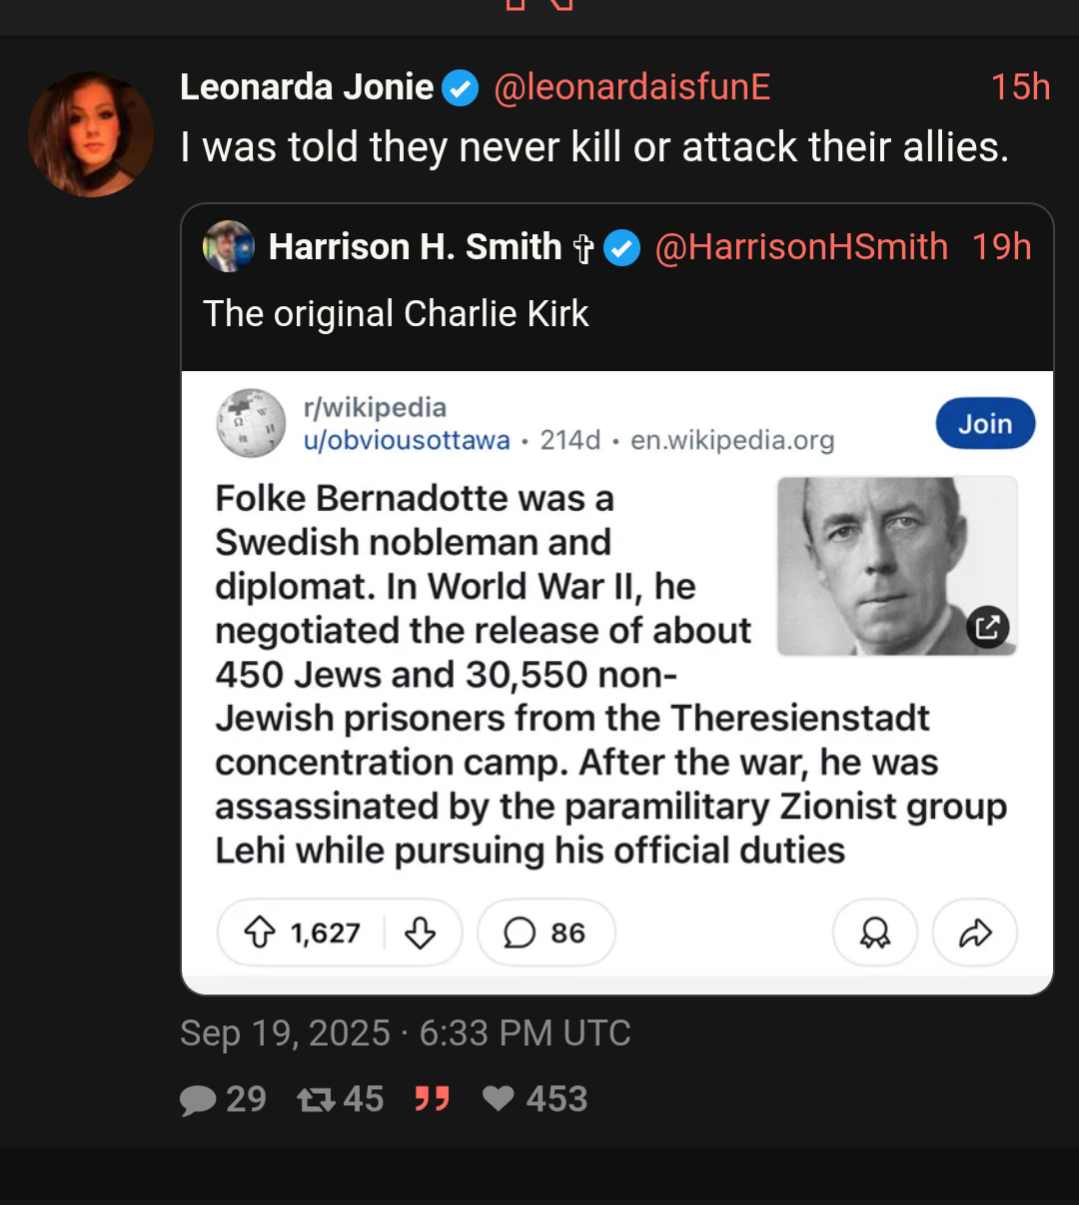Click the retweet arrows icon
This screenshot has height=1205, width=1079.
[316, 1100]
